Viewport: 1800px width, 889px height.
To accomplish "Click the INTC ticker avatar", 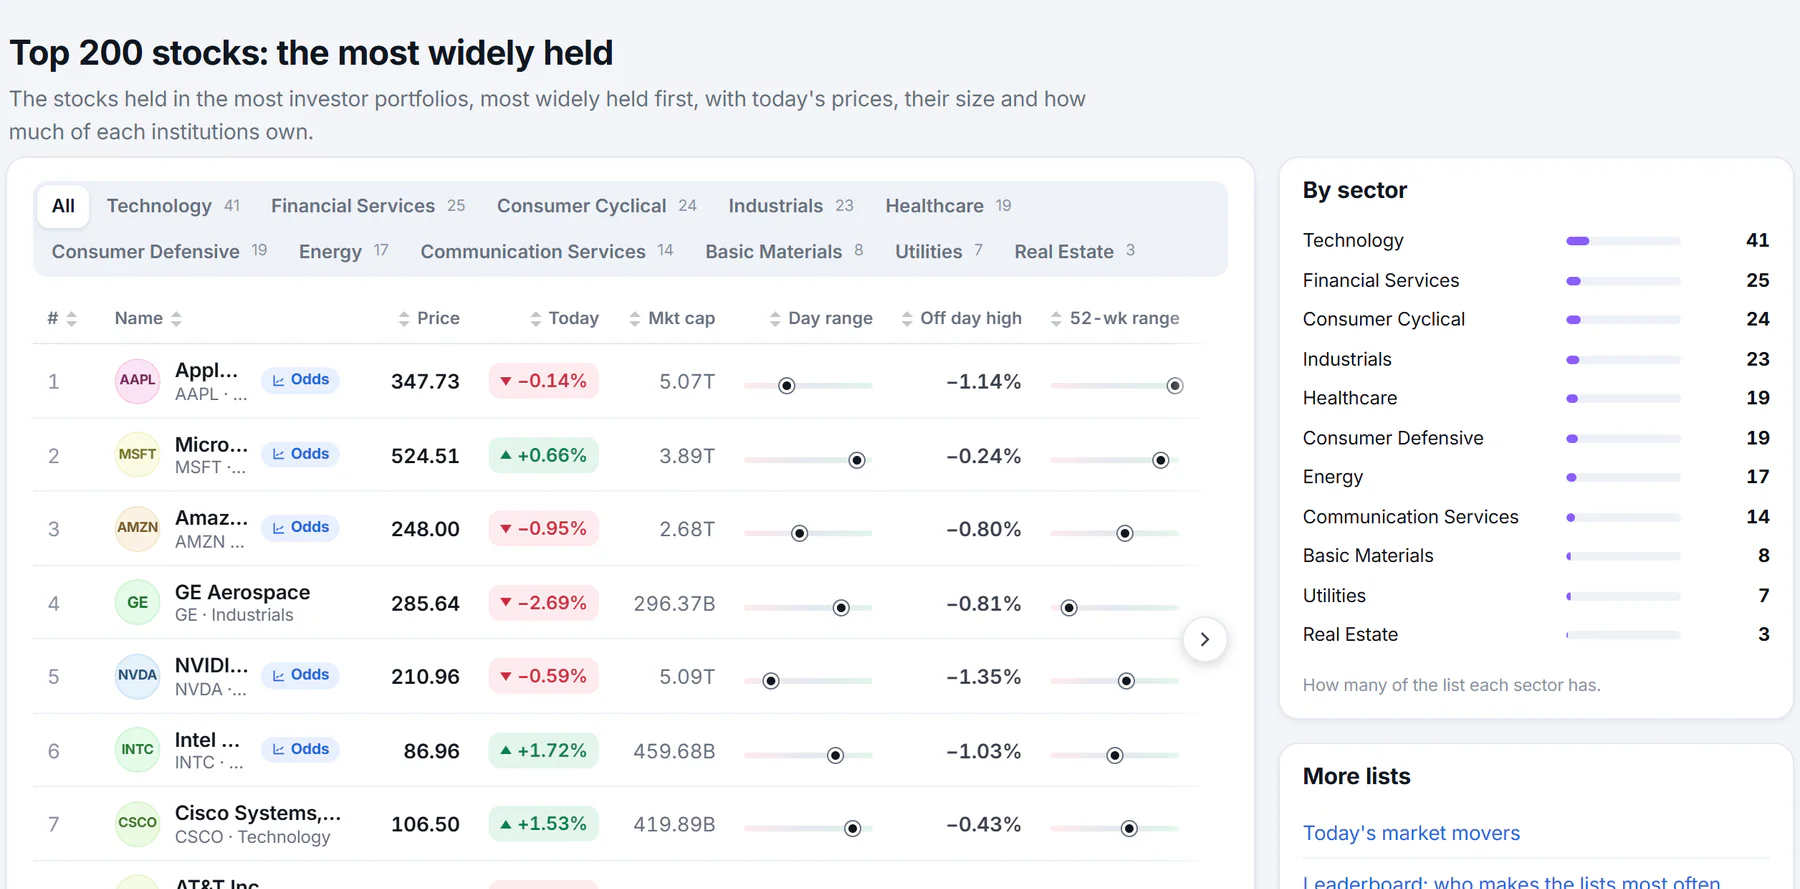I will coord(137,750).
